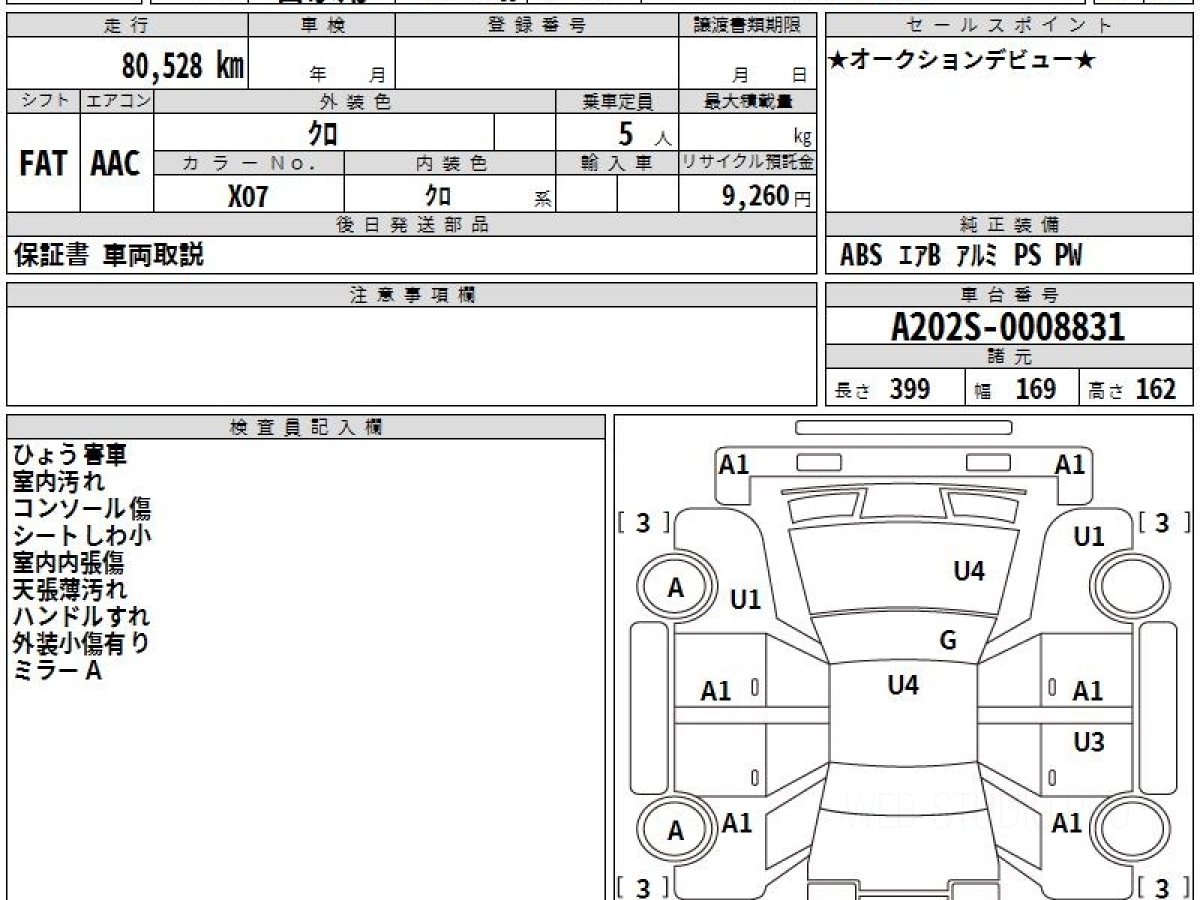The height and width of the screenshot is (900, 1200).
Task: Click the 譲渡書類期限 header cell
Action: (747, 26)
